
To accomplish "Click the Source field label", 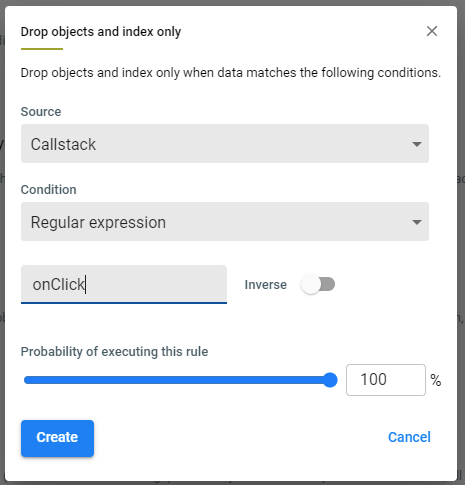I will 41,112.
